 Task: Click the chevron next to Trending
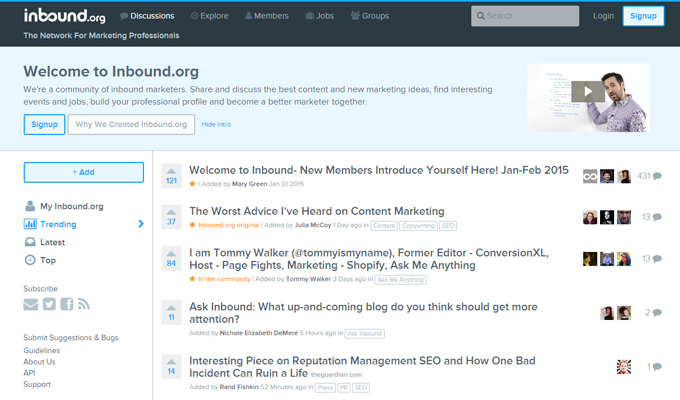click(x=141, y=224)
